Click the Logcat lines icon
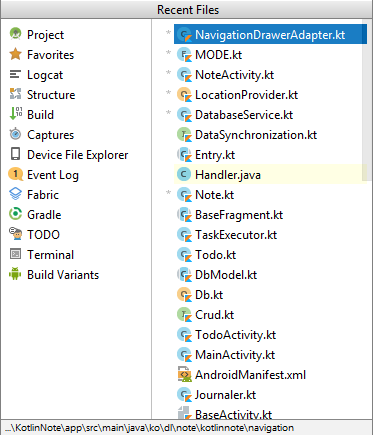 [x=15, y=74]
